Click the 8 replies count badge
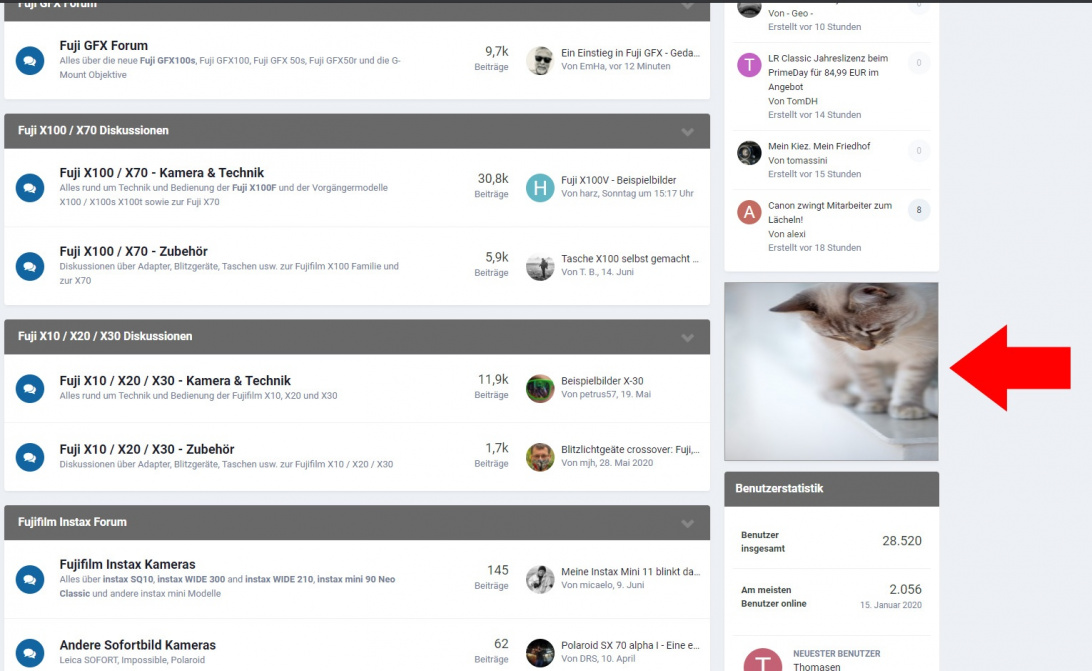Image resolution: width=1092 pixels, height=671 pixels. point(919,210)
